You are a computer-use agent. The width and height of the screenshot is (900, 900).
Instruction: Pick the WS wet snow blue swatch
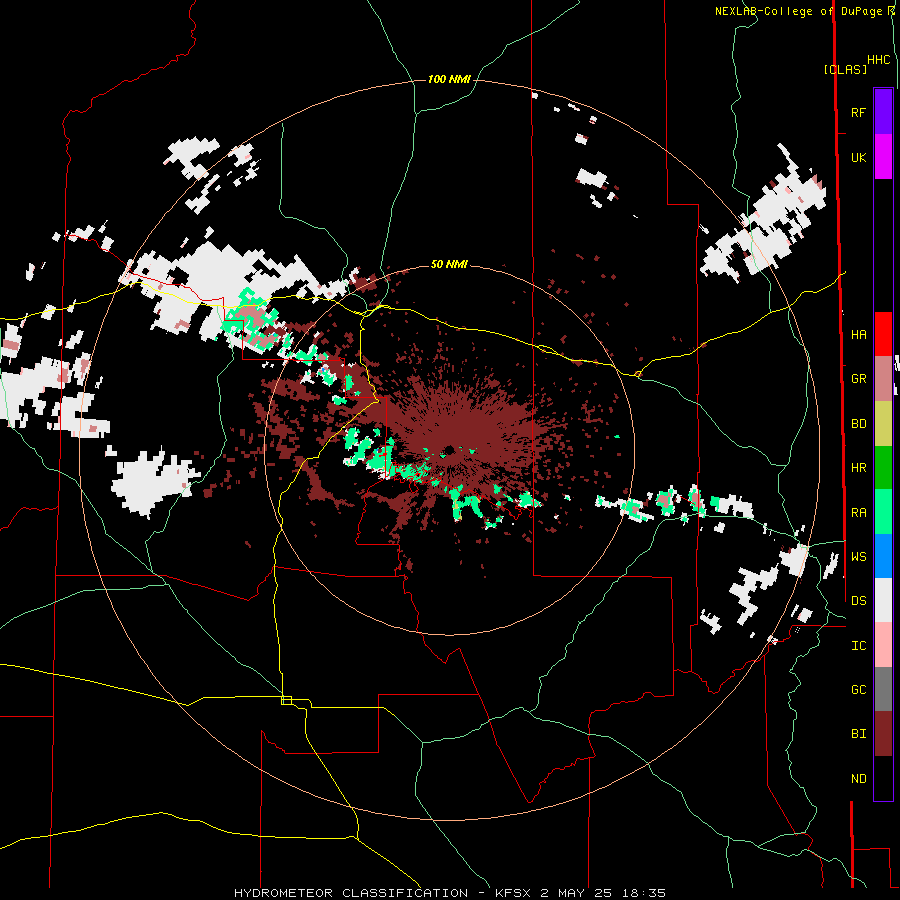pos(883,556)
